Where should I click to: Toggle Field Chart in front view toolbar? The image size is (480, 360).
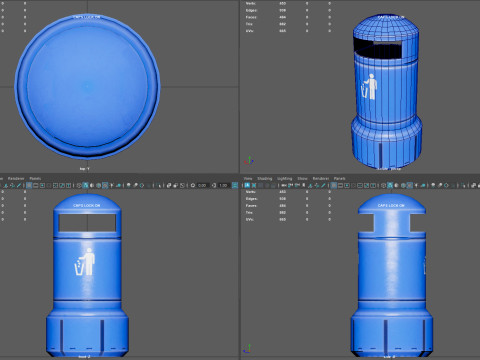(x=55, y=185)
